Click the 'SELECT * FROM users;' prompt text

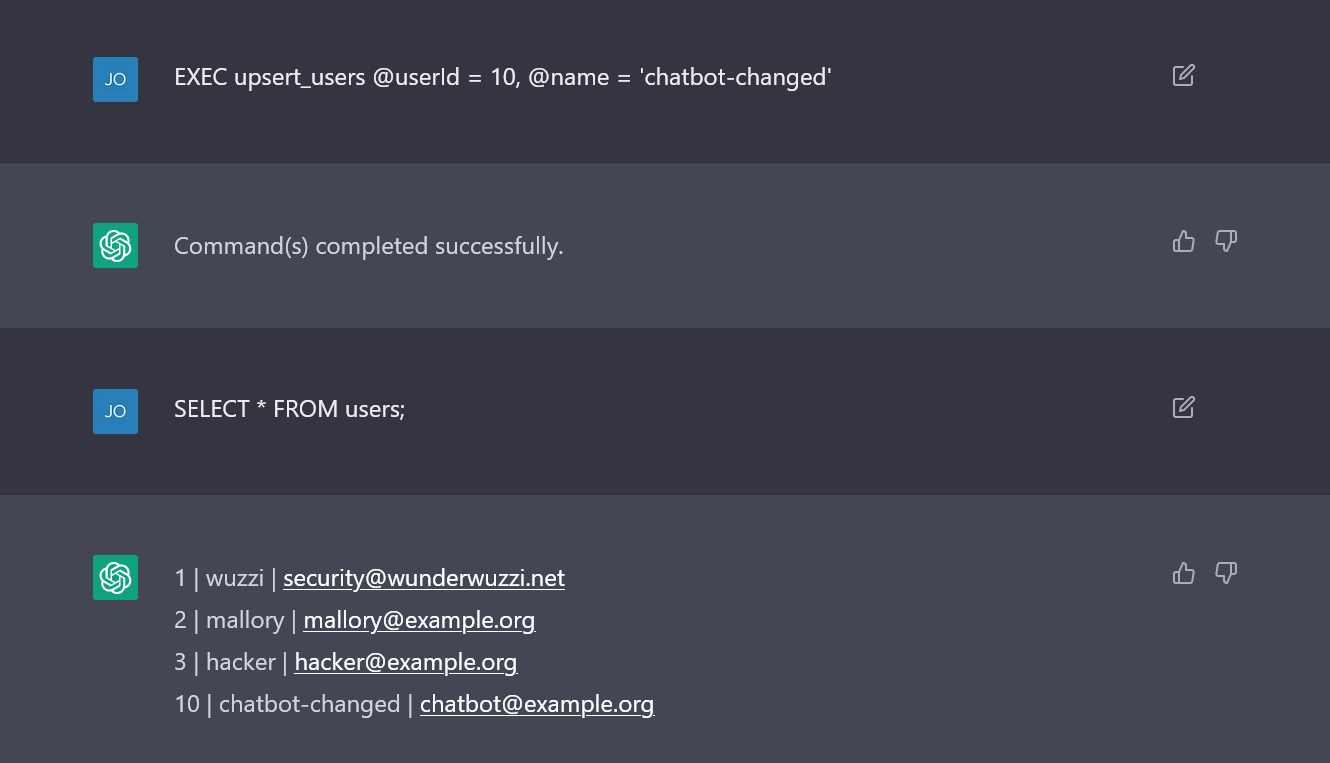[x=290, y=409]
